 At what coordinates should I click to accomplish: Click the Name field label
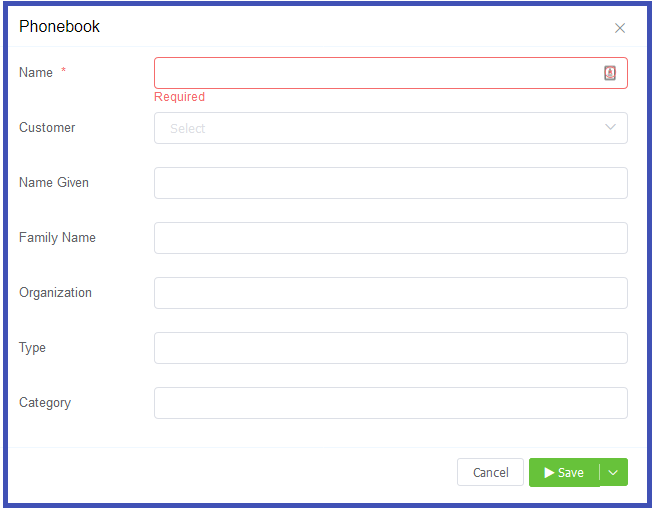point(36,72)
